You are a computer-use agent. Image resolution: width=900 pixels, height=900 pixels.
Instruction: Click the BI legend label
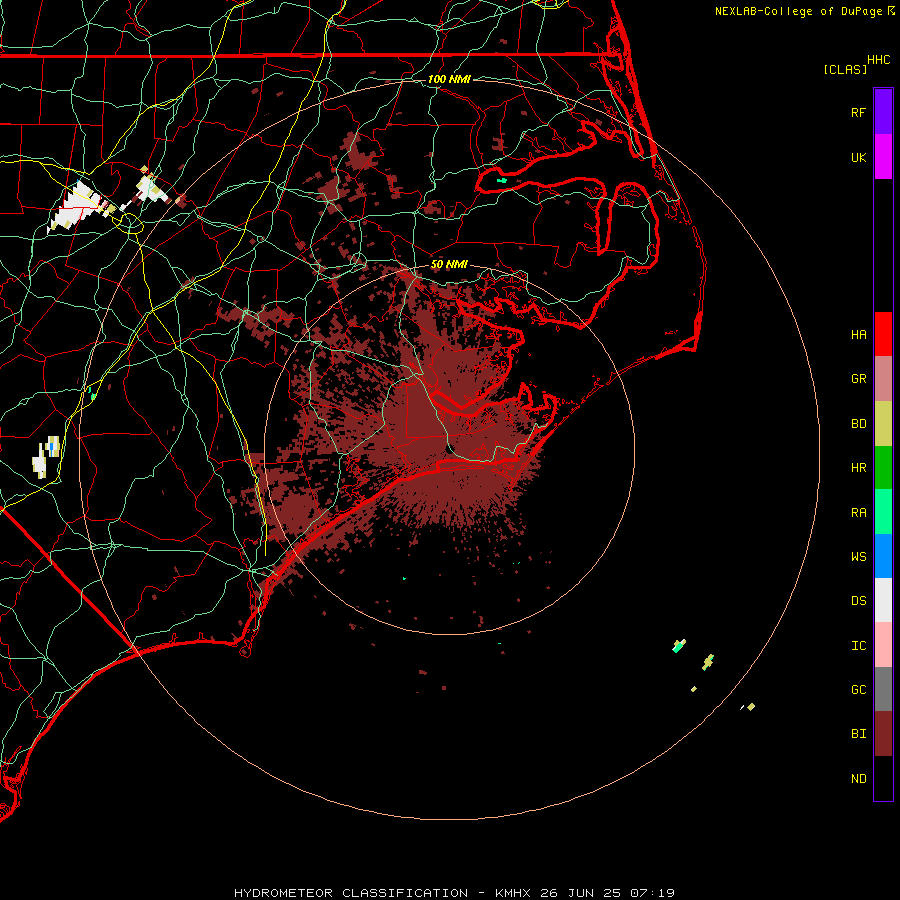point(858,734)
